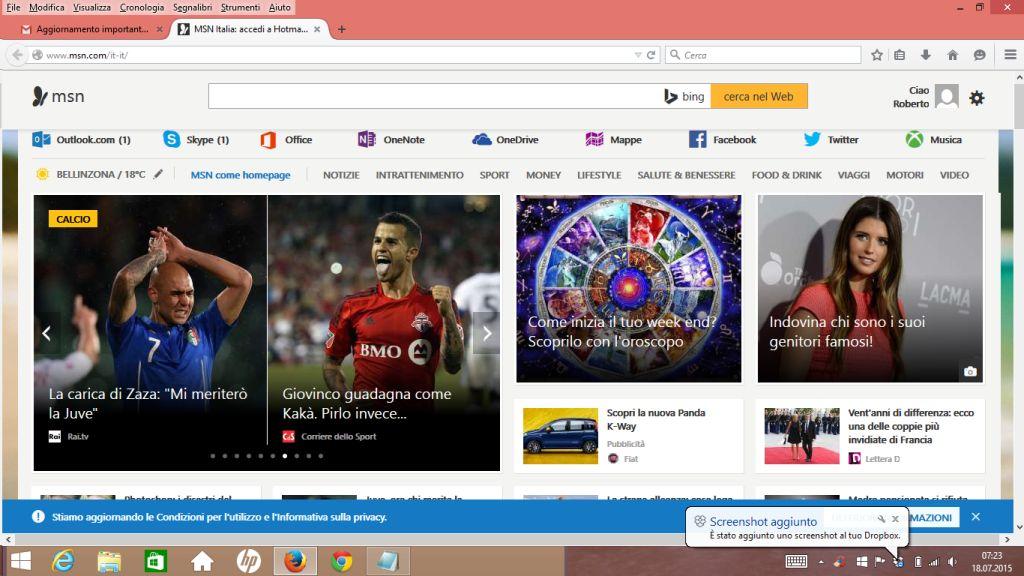The image size is (1024, 576).
Task: Open File Explorer from the taskbar
Action: pyautogui.click(x=109, y=561)
